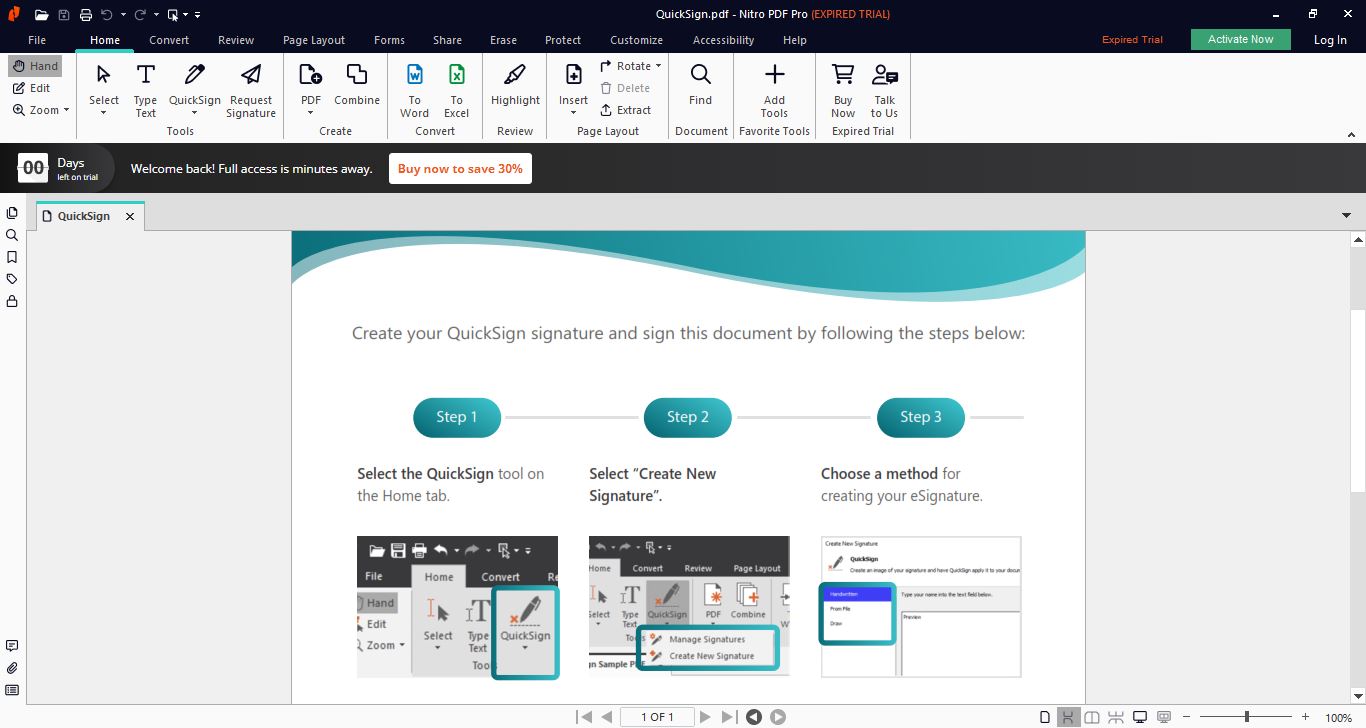Screen dimensions: 1366x728
Task: Open Request Signature
Action: click(251, 90)
